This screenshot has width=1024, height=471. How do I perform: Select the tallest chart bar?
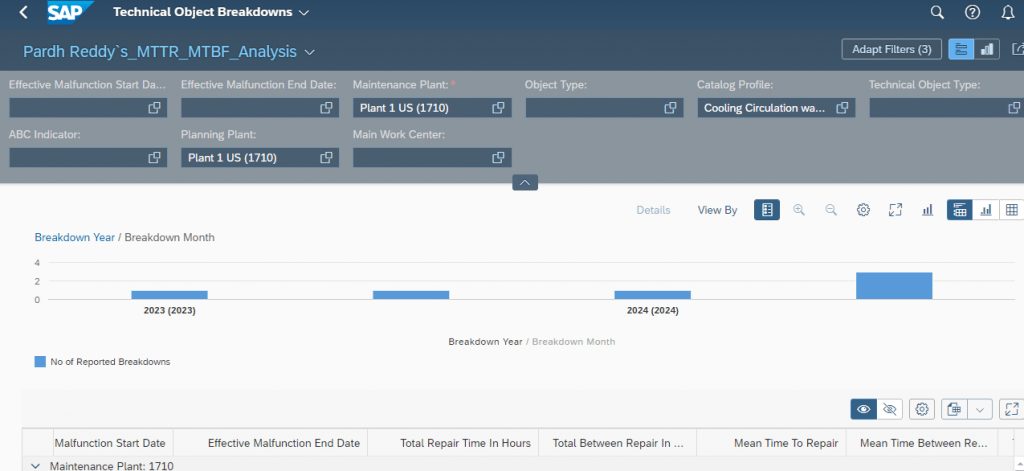[x=894, y=285]
